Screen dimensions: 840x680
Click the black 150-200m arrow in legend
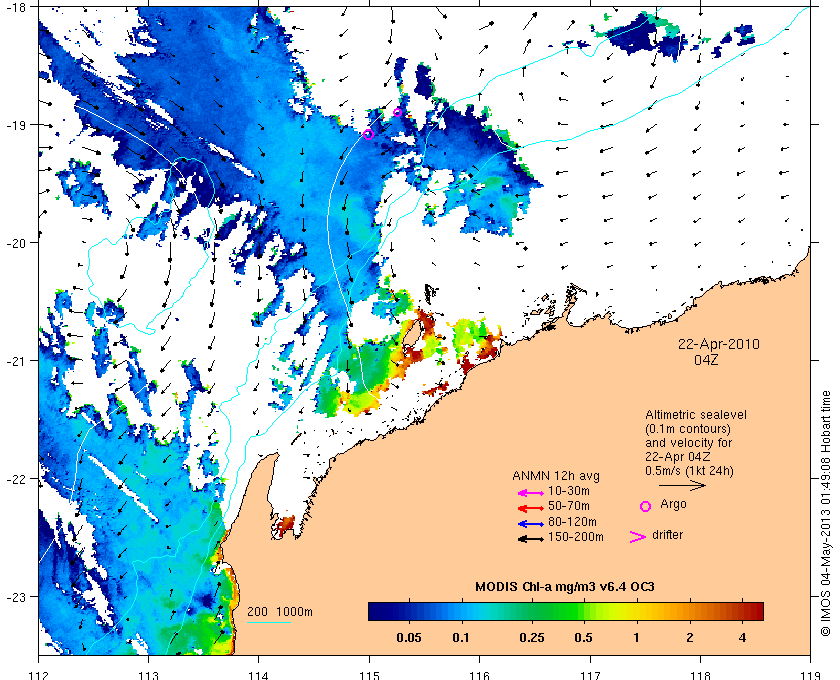pyautogui.click(x=531, y=539)
